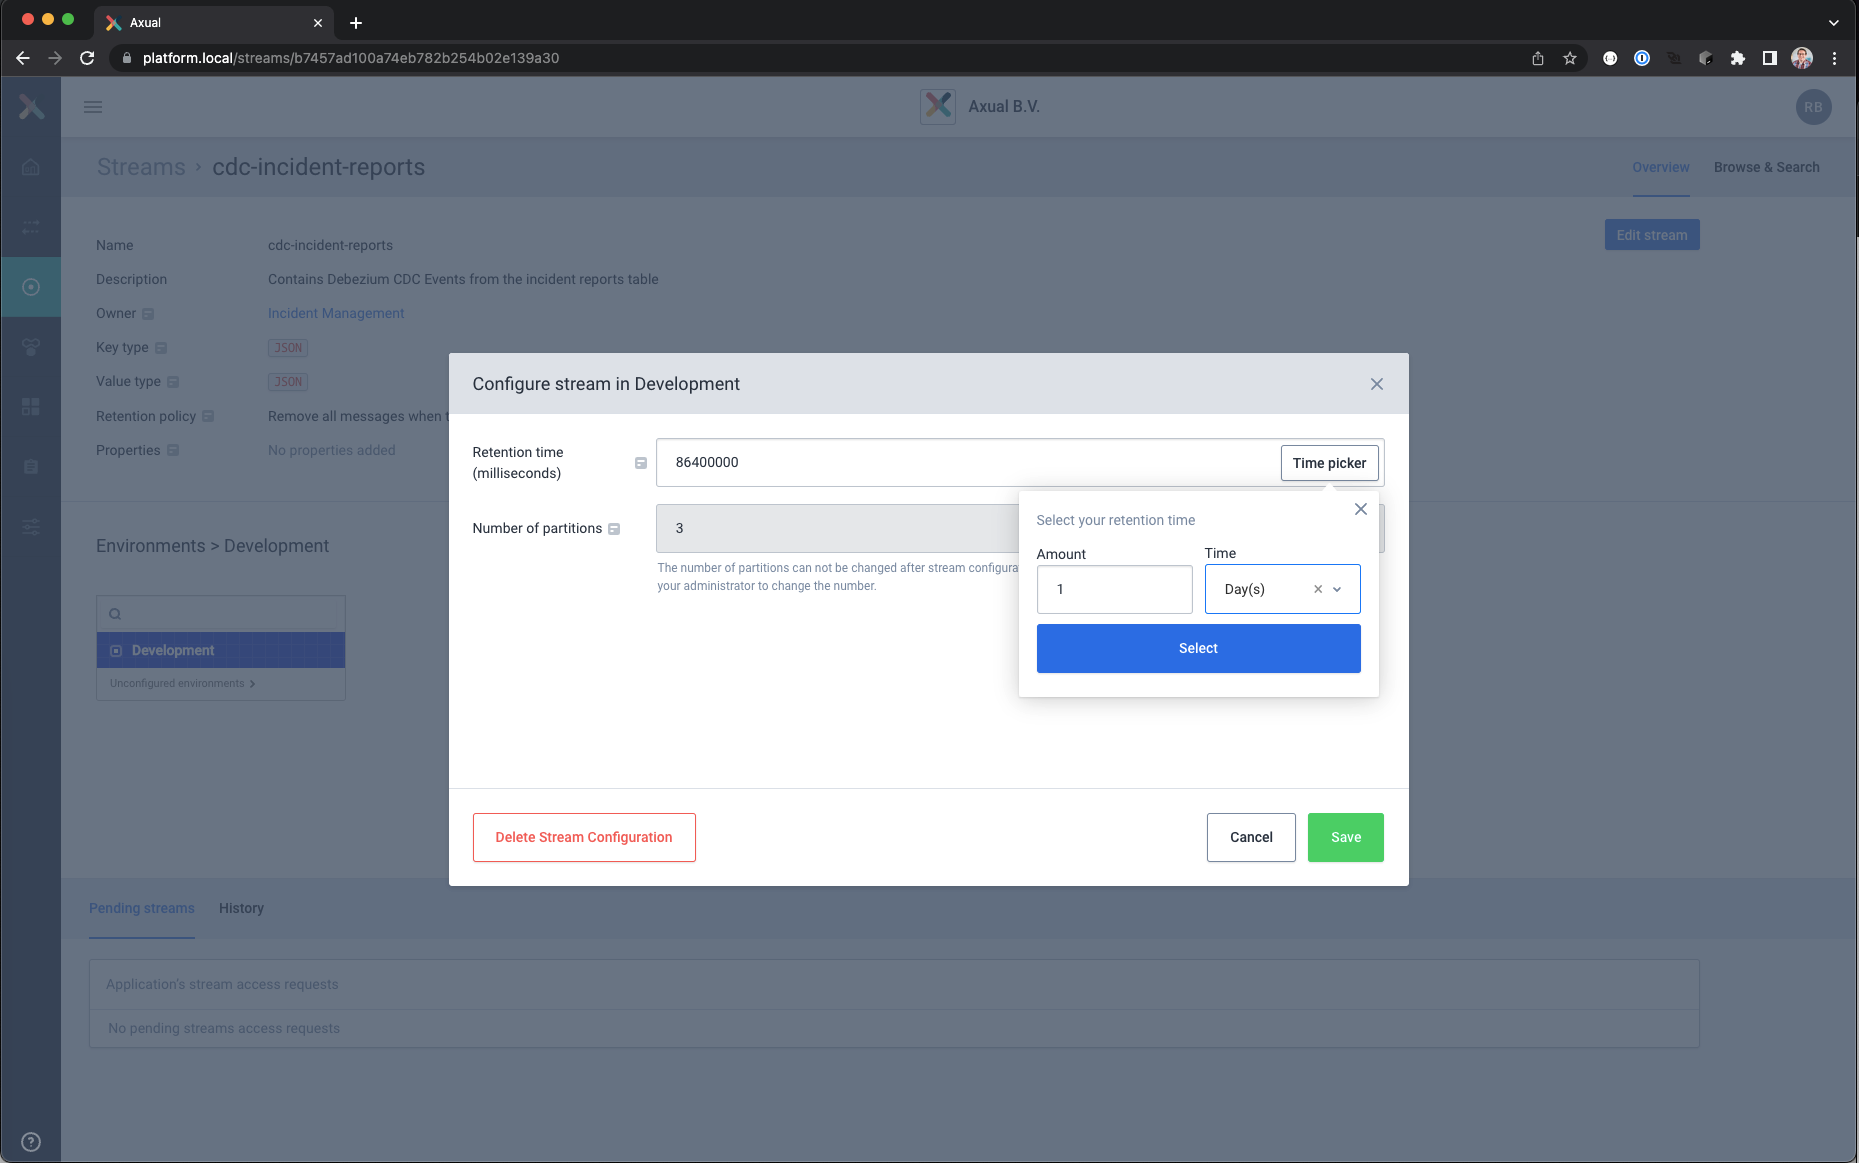Click the Time picker button
Image resolution: width=1859 pixels, height=1163 pixels.
[x=1329, y=463]
